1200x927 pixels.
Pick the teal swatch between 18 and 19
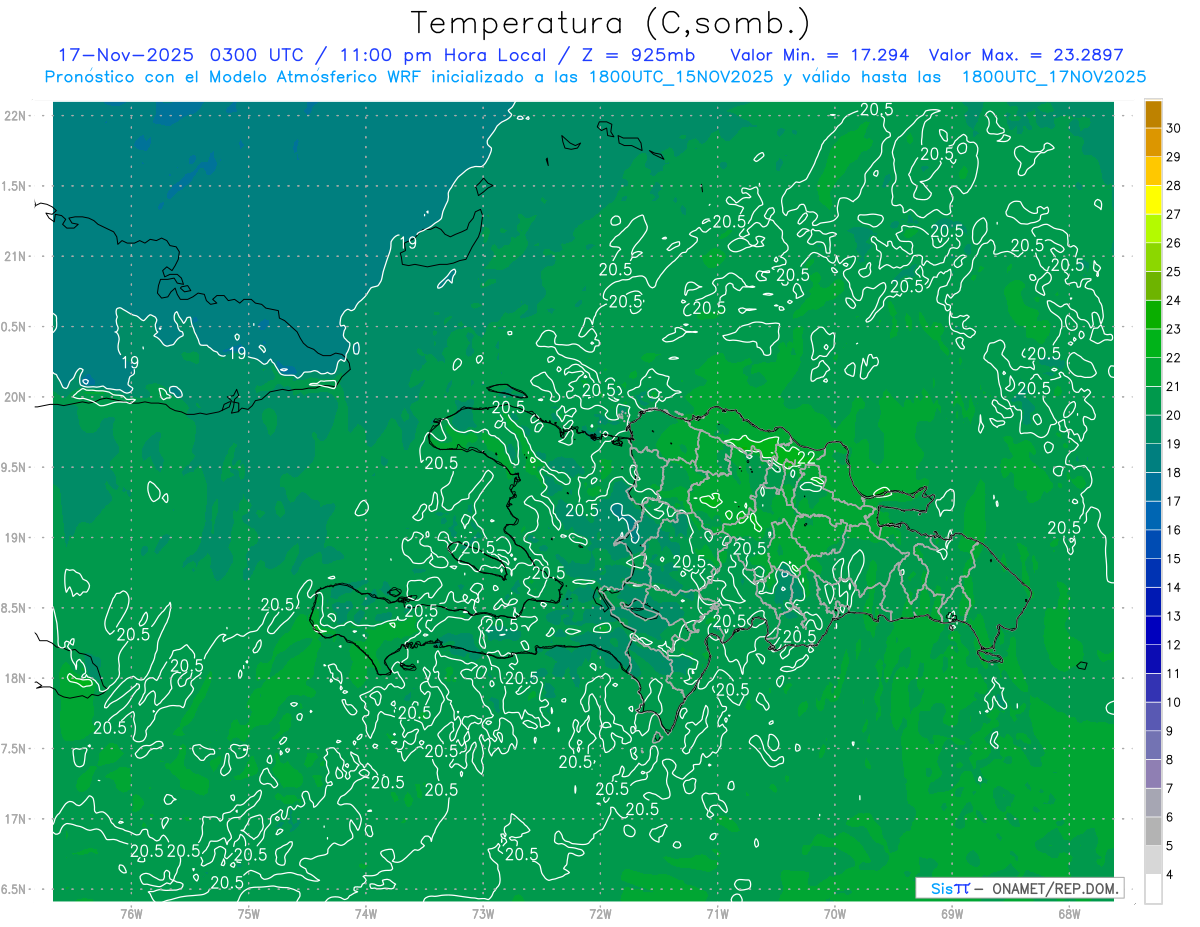(1153, 458)
